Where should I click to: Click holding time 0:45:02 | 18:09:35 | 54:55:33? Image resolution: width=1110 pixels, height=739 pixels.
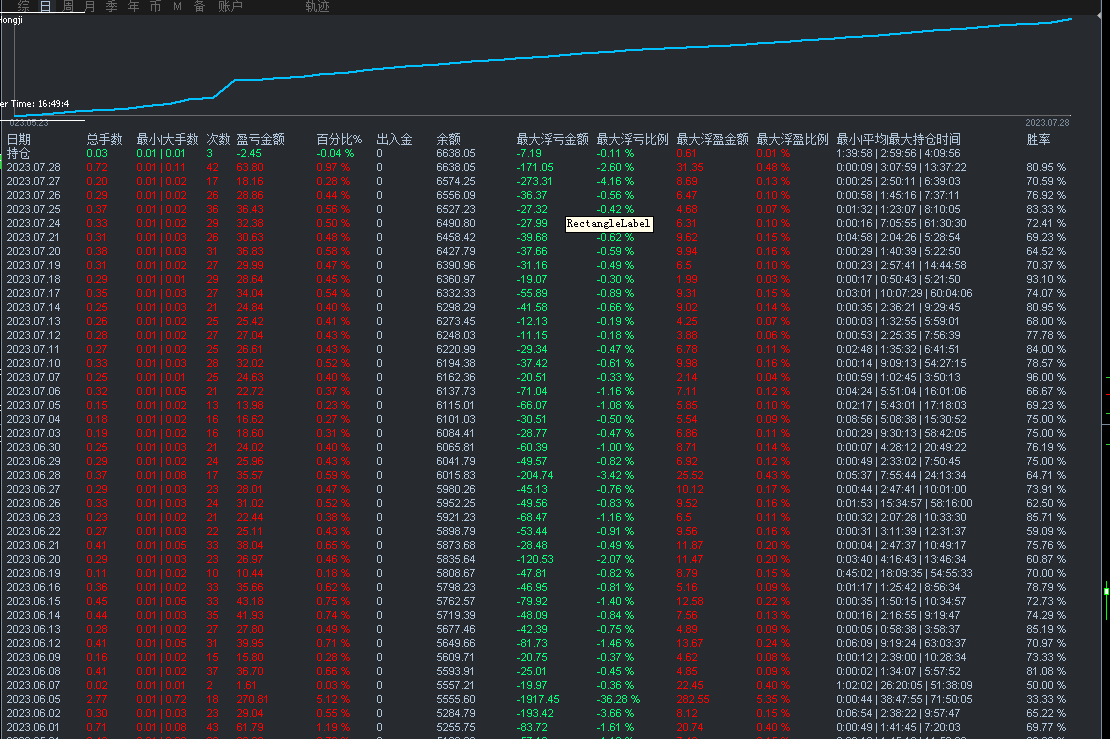(905, 573)
